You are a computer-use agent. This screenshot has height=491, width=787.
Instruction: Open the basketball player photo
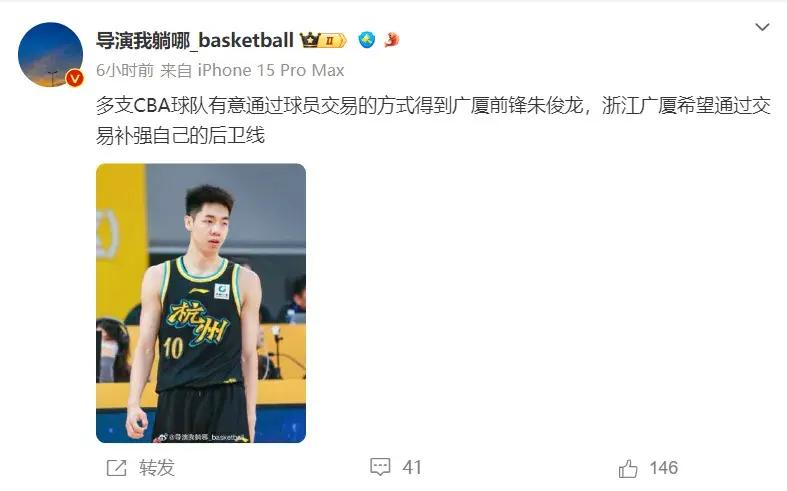coord(201,303)
